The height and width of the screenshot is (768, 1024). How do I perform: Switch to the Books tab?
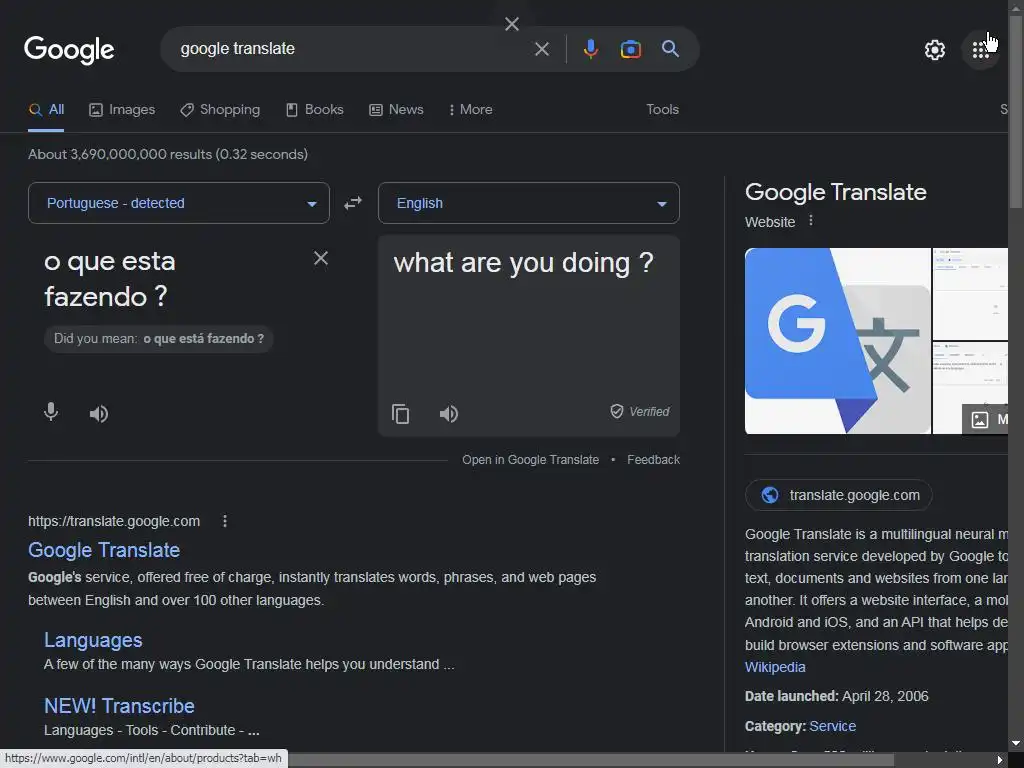pos(315,110)
